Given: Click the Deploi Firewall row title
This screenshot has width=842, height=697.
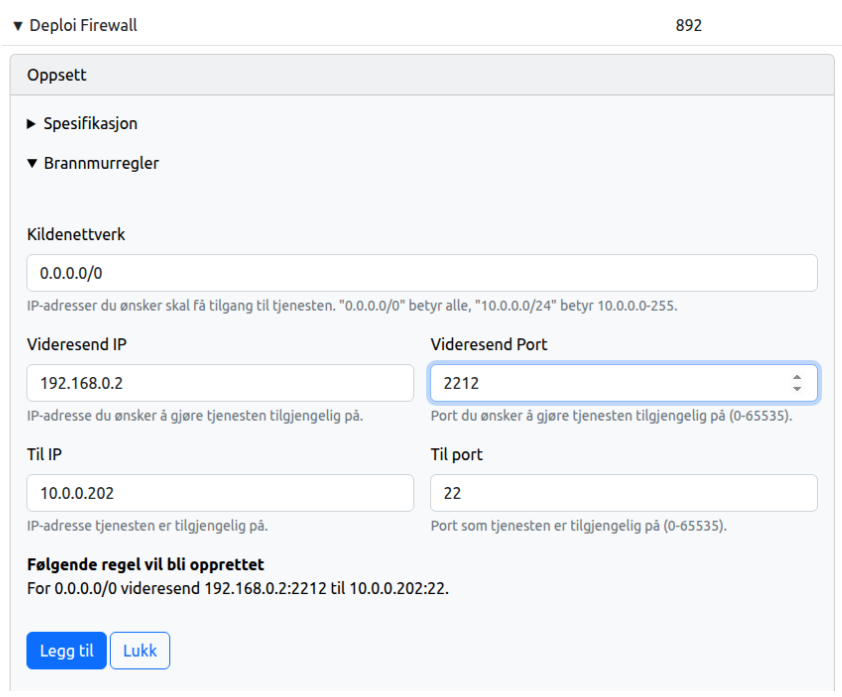Looking at the screenshot, I should tap(83, 25).
